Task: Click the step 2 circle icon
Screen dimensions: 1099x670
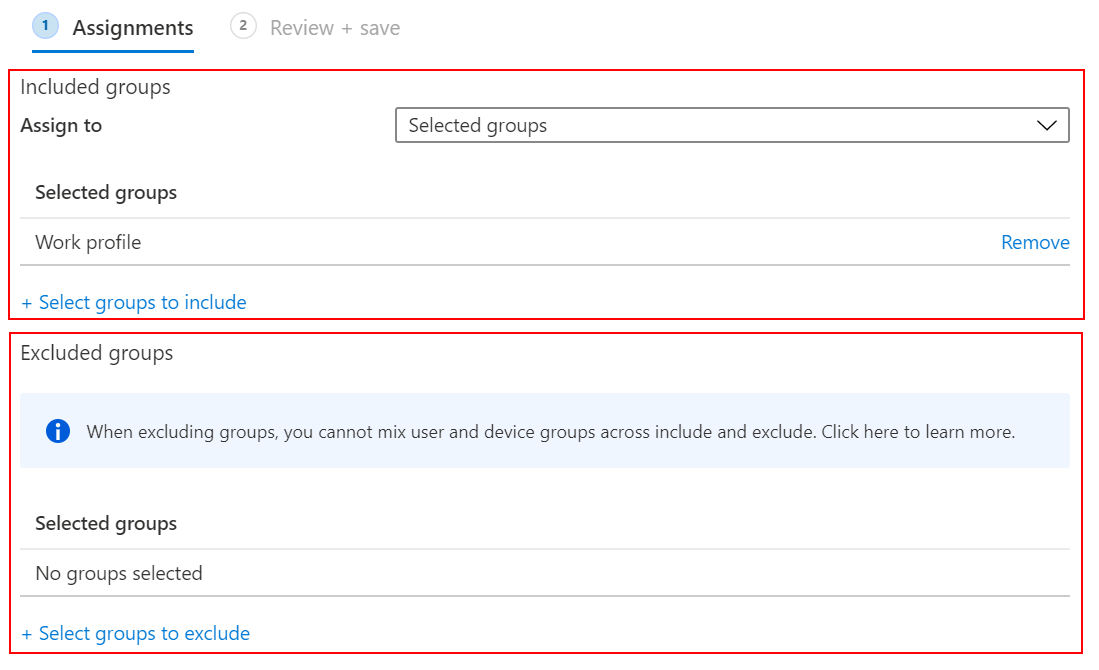Action: 243,26
